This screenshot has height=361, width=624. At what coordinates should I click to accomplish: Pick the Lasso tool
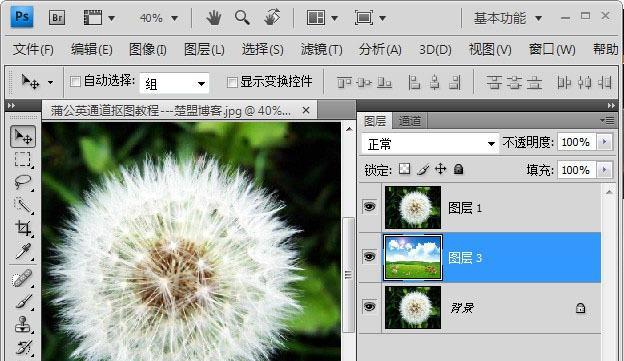click(23, 182)
